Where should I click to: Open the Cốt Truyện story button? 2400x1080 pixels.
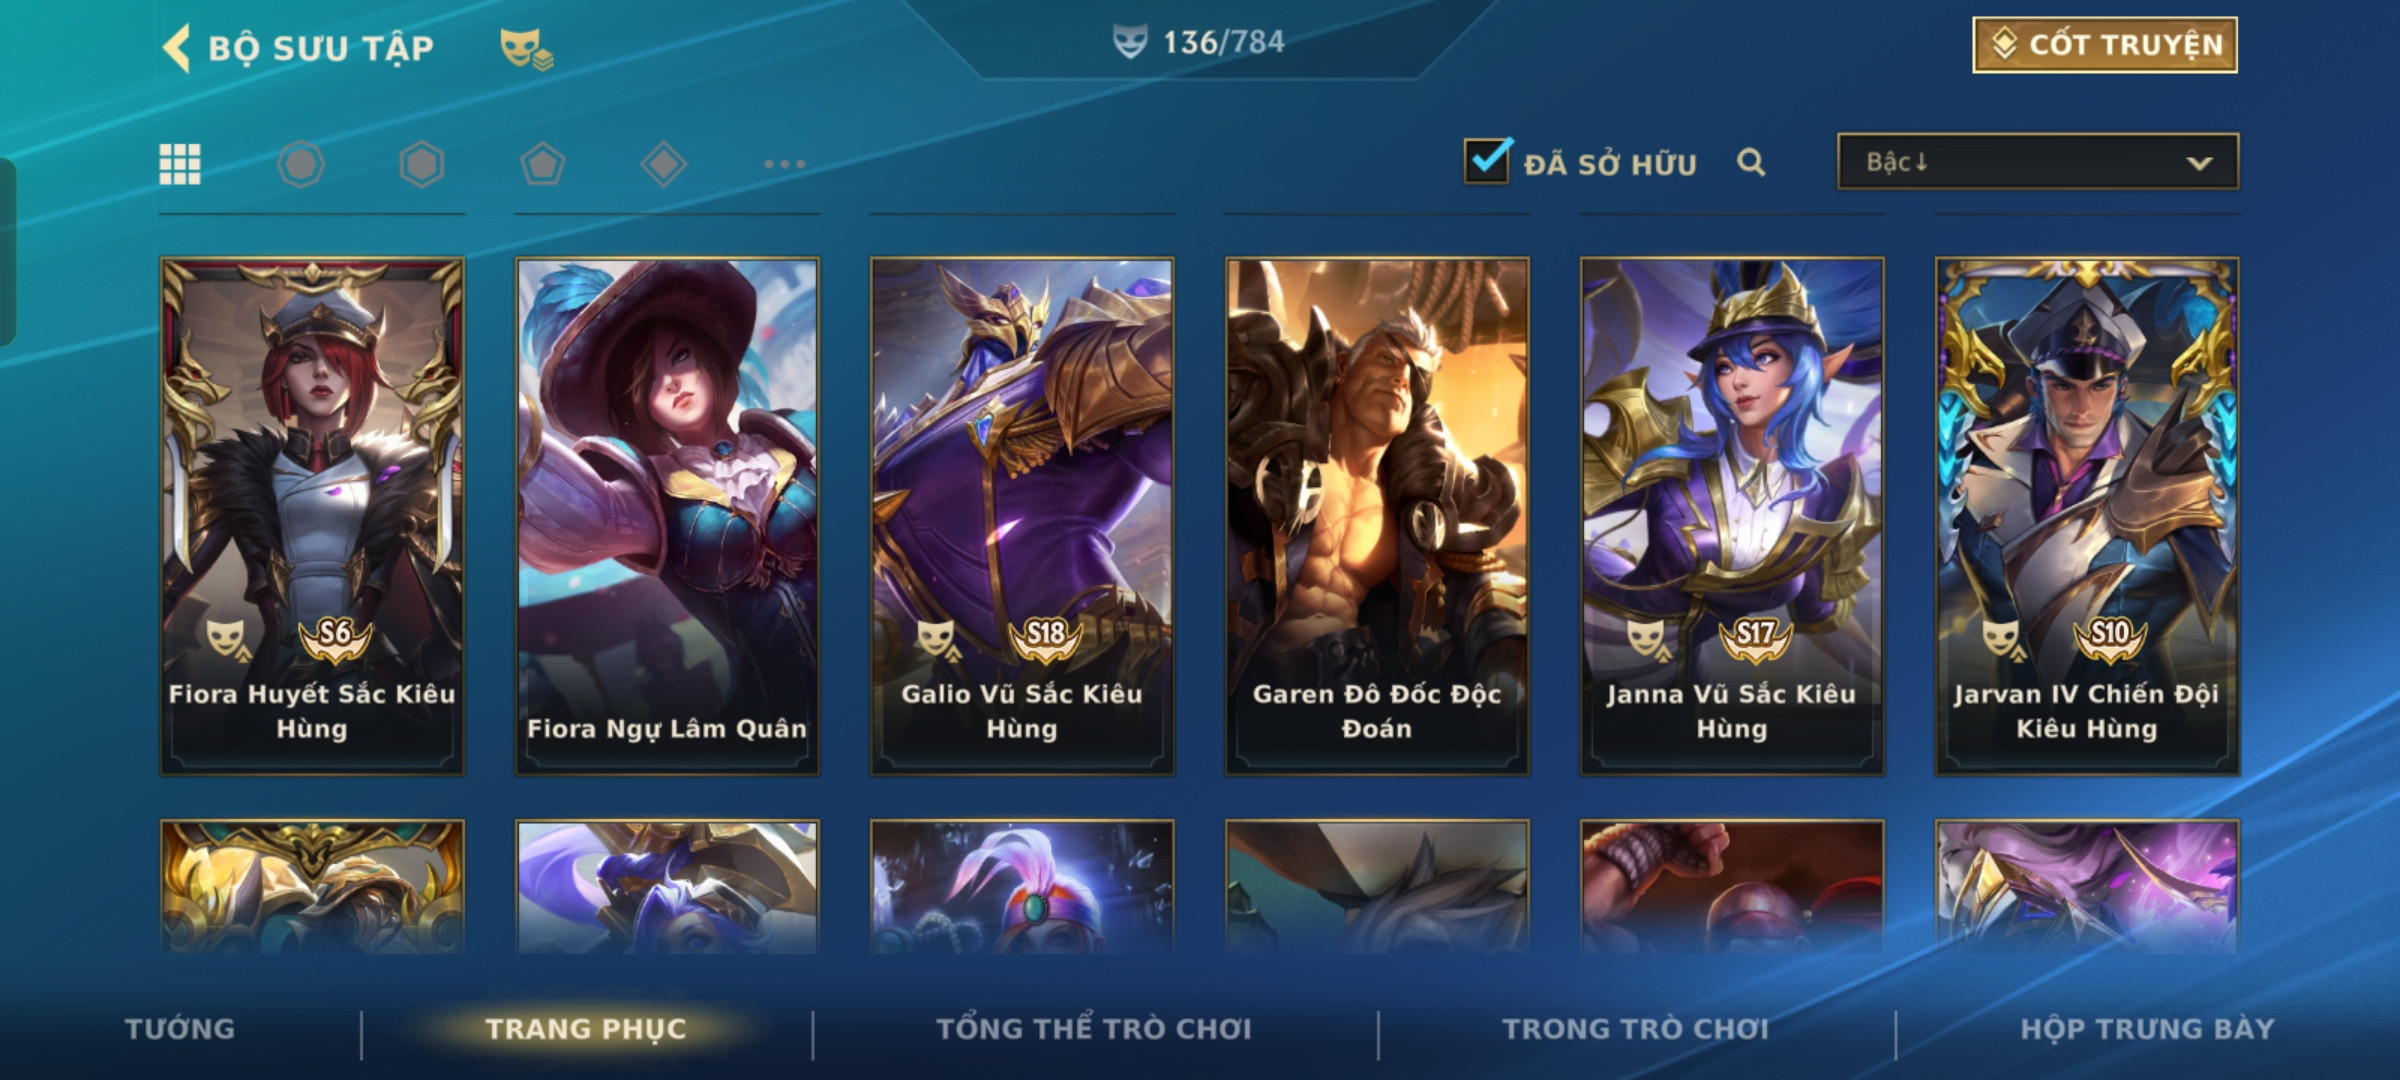click(x=2105, y=45)
